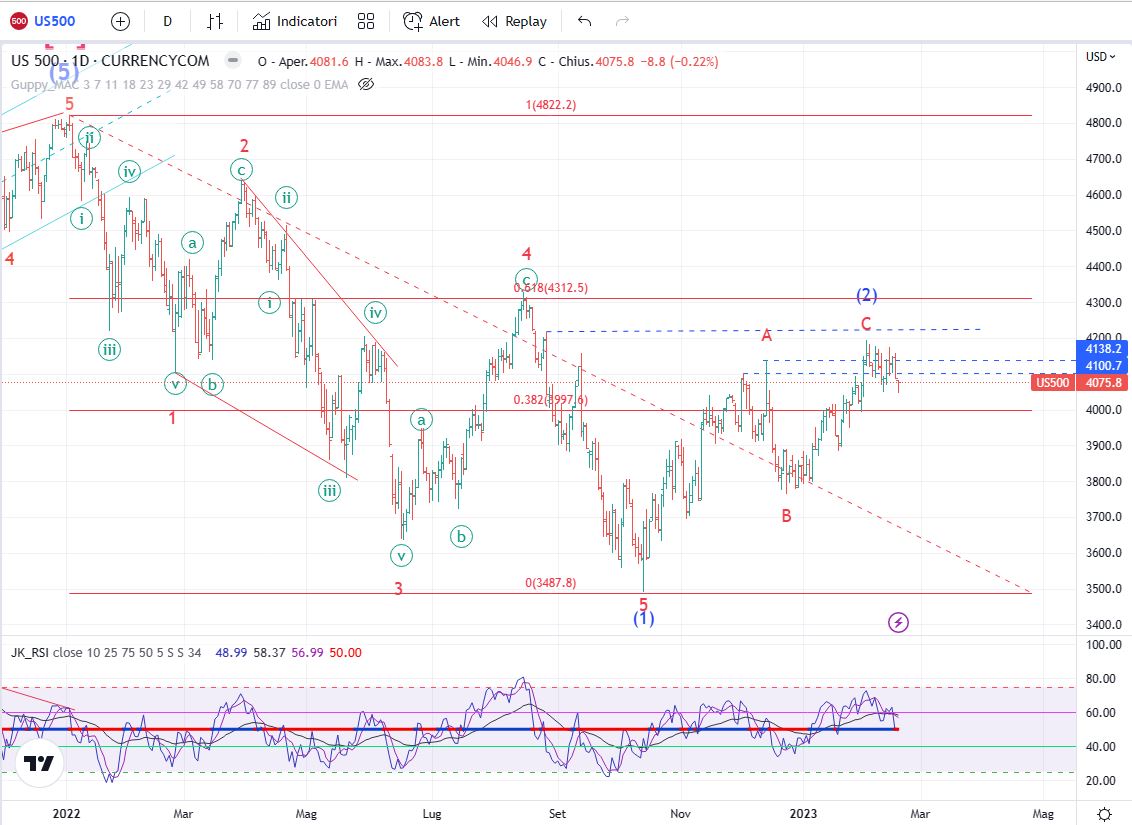Select the JK_RSI indicator legend
Screen dimensions: 1132x825
(x=106, y=652)
